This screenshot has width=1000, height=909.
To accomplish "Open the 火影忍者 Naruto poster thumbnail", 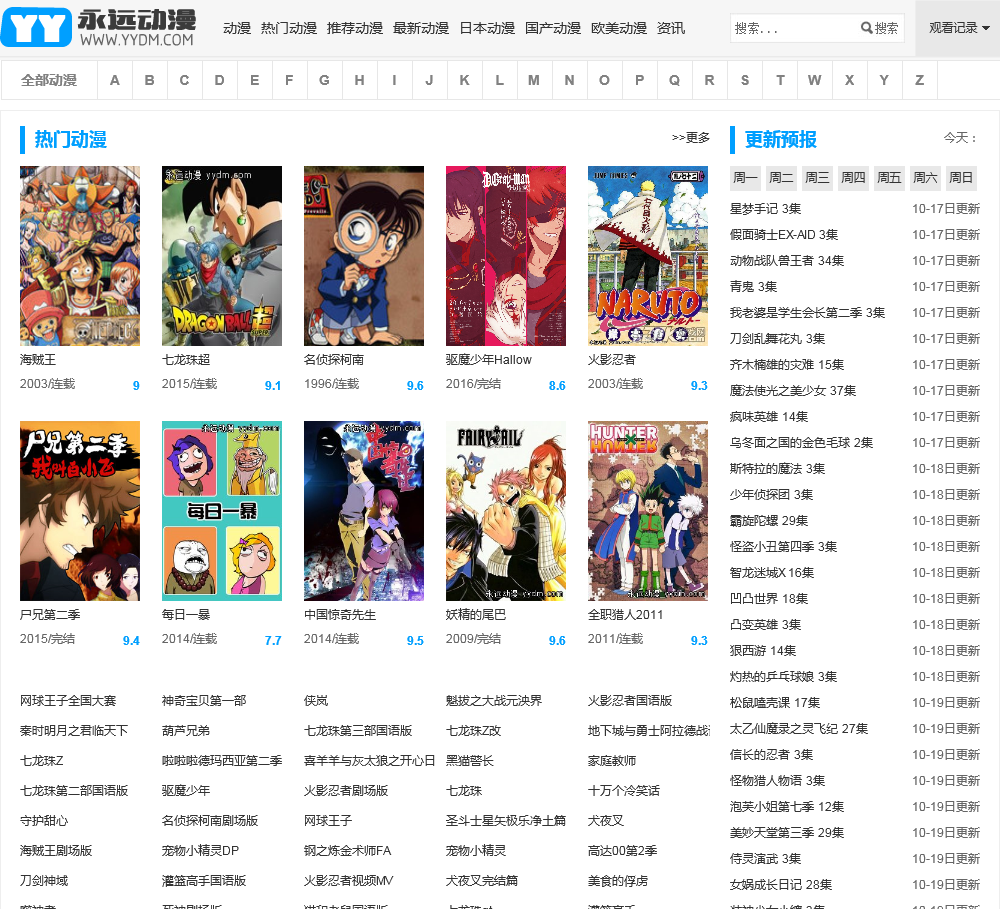I will click(x=648, y=256).
